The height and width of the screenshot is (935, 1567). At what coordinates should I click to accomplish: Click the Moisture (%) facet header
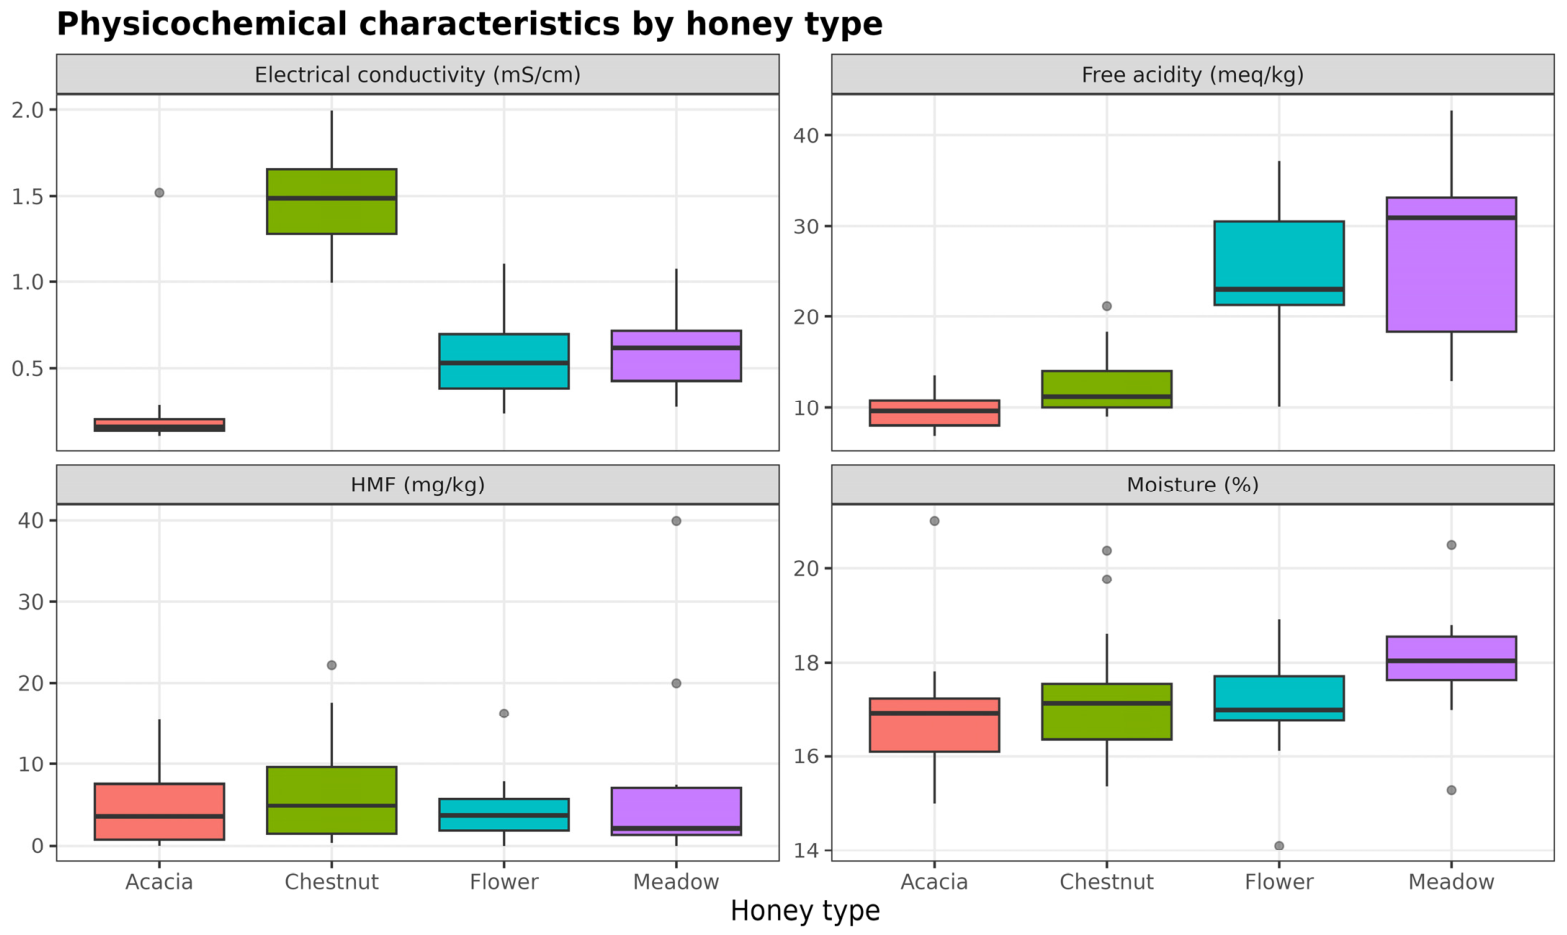pyautogui.click(x=1192, y=485)
